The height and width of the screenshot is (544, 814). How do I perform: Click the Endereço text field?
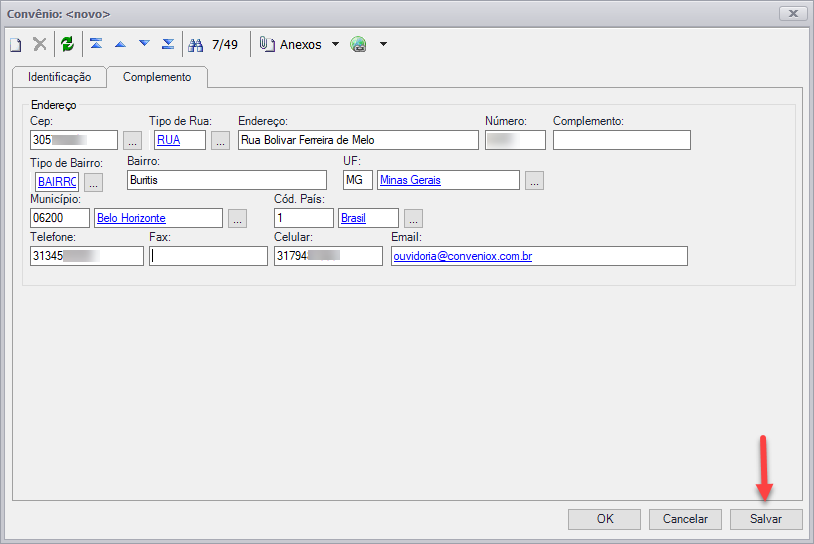358,140
